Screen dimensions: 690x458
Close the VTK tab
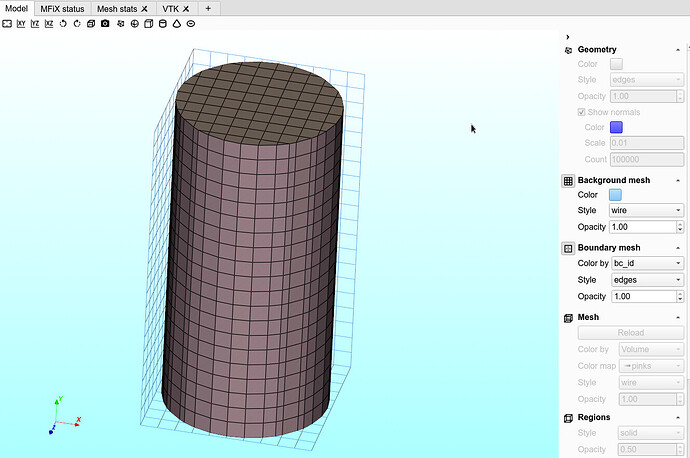pos(186,7)
